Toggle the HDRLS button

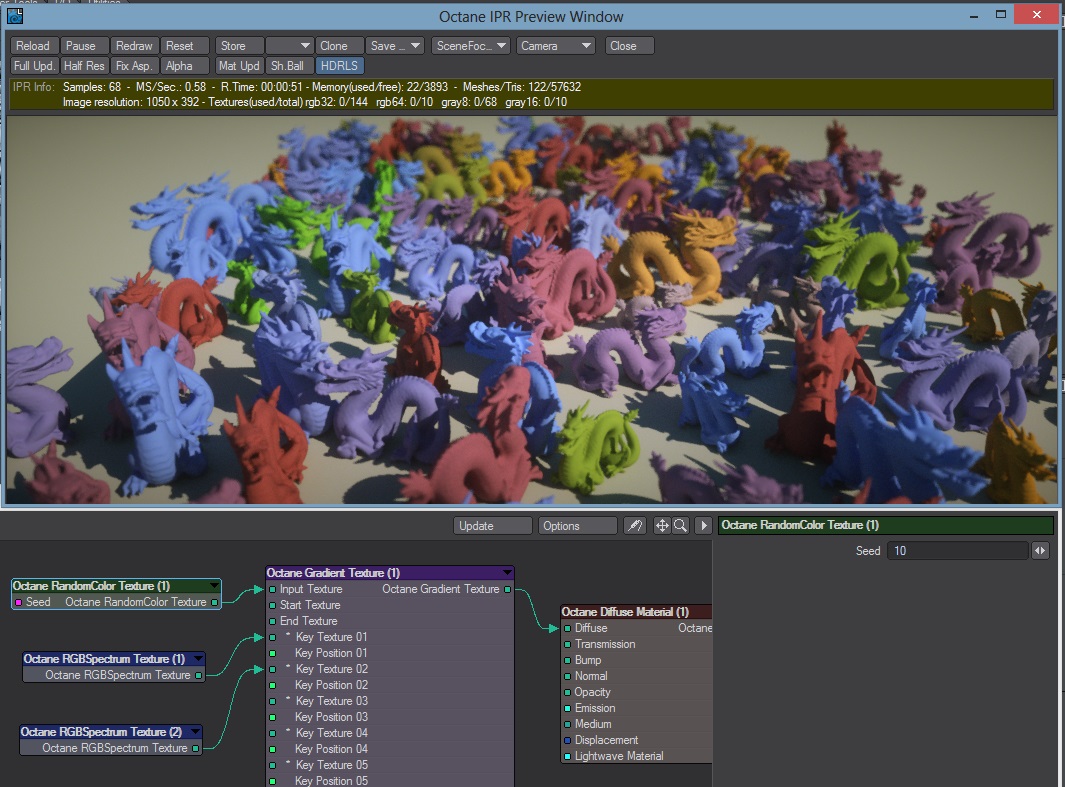click(339, 66)
